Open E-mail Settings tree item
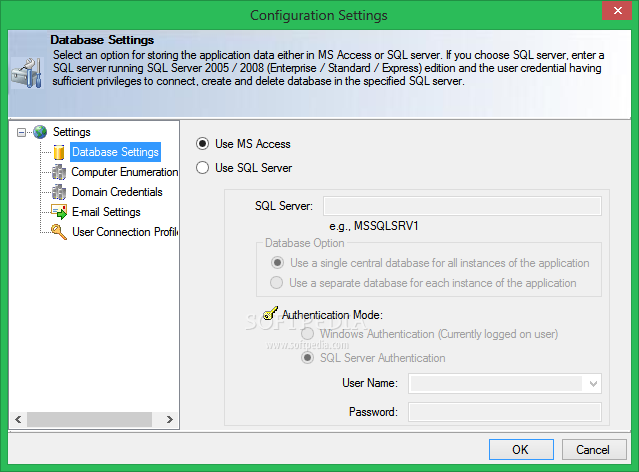The height and width of the screenshot is (472, 639). click(106, 212)
